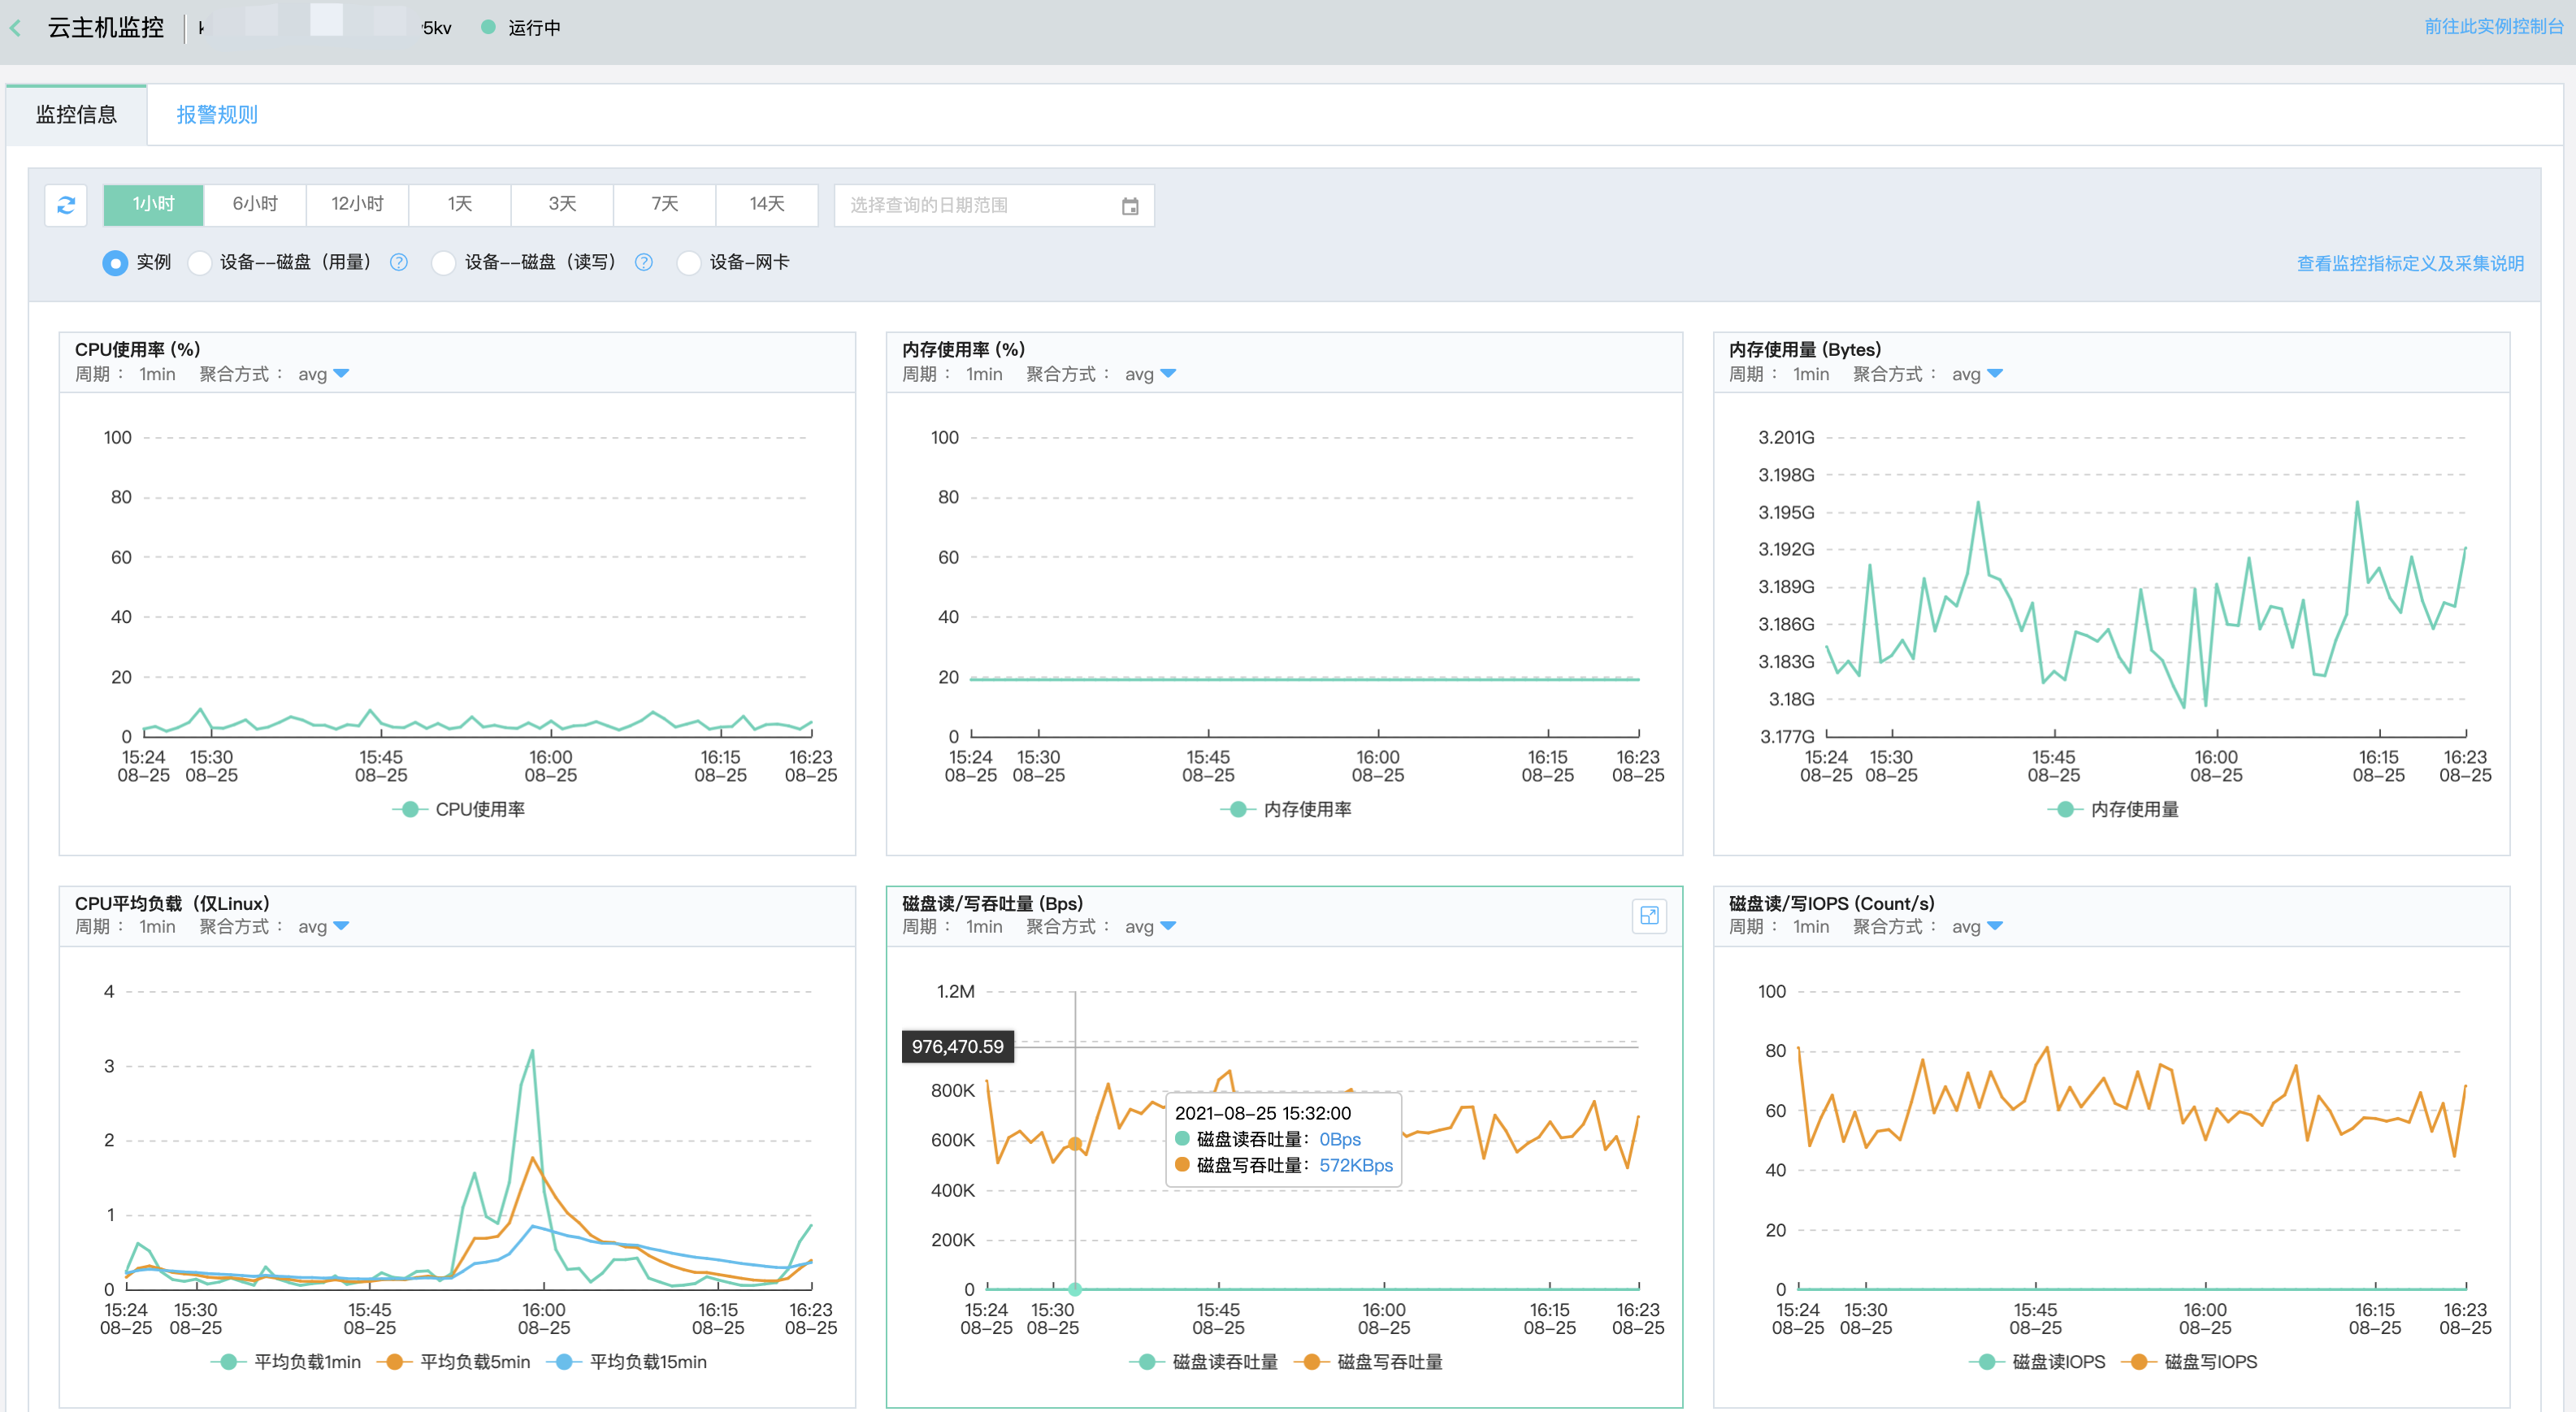Toggle the 磁盘读吞吐量 legend series
Viewport: 2576px width, 1412px height.
click(x=1204, y=1362)
